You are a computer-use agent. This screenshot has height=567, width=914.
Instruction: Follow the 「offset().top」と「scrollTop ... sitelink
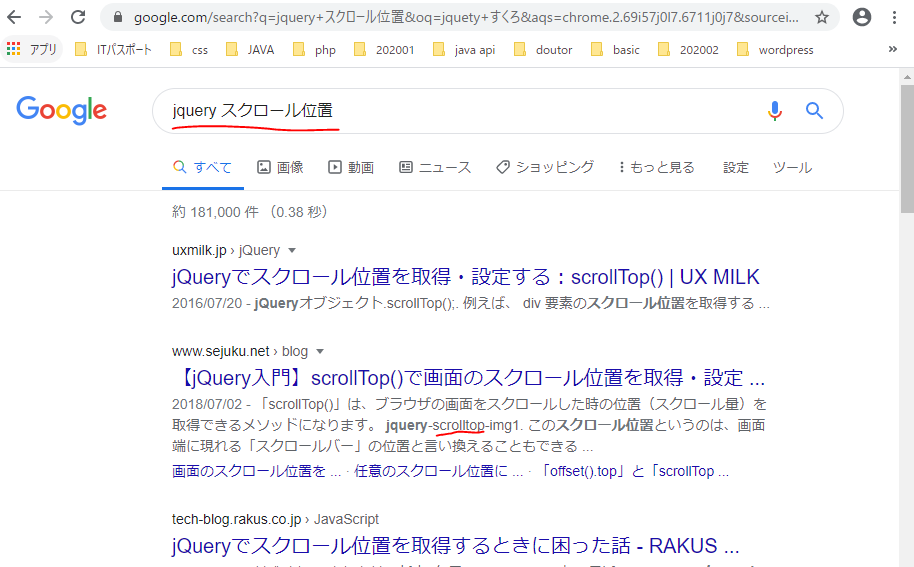pos(632,471)
